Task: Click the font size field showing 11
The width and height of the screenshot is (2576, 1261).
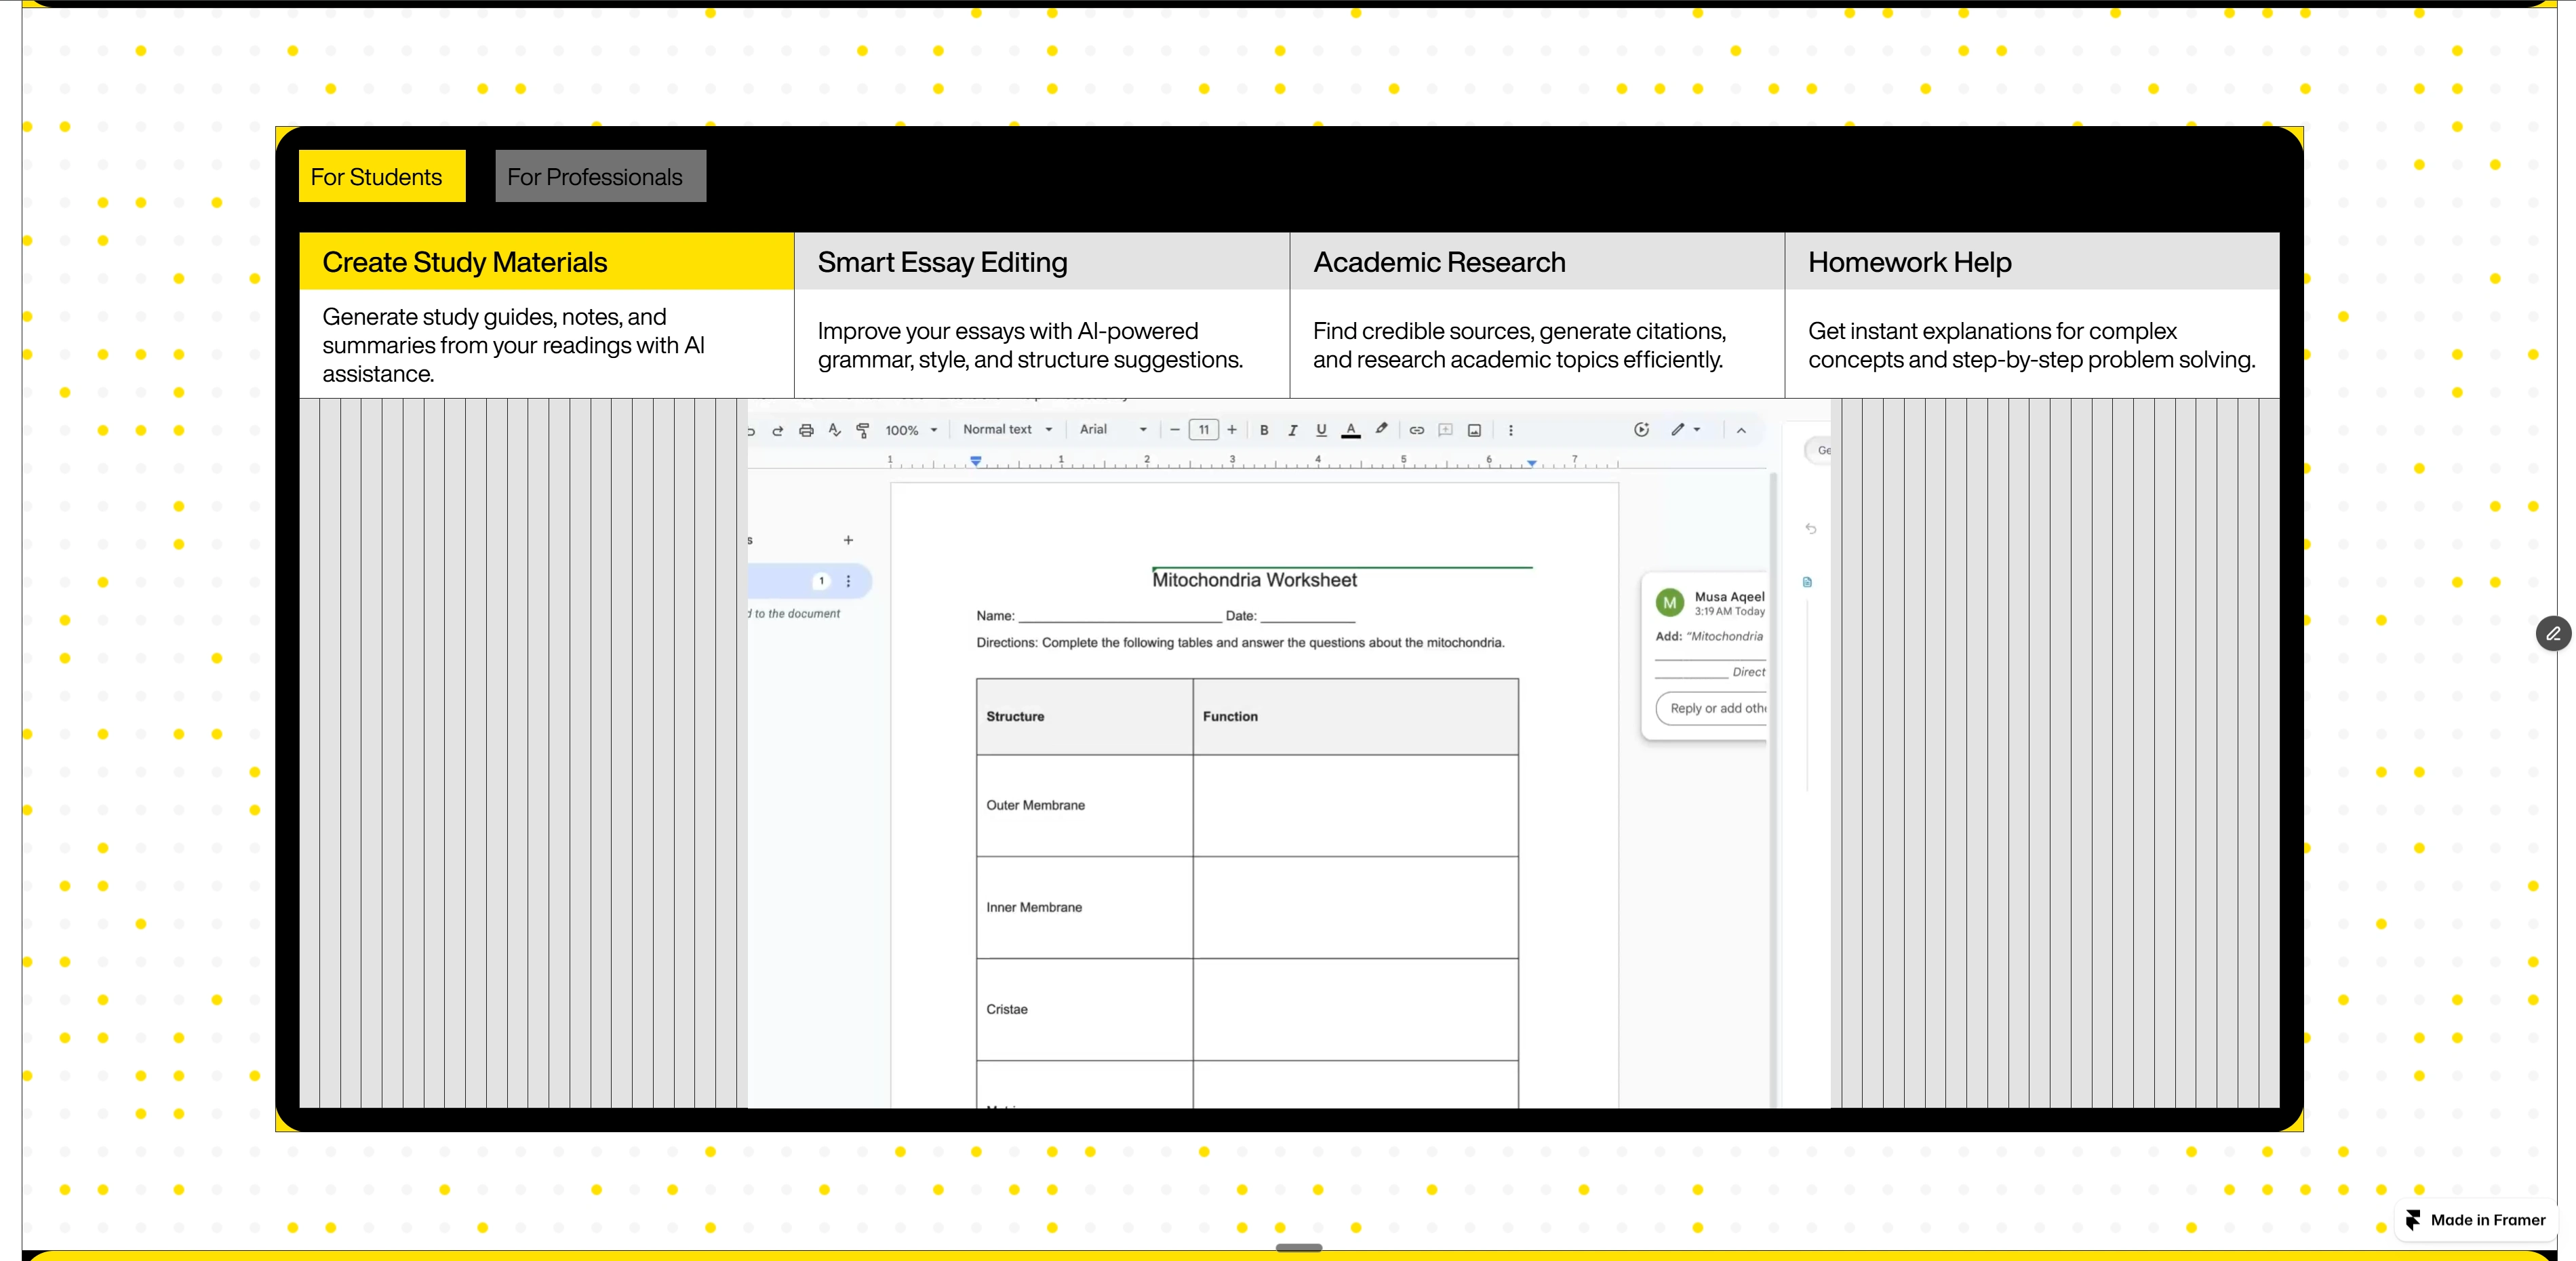Action: point(1203,430)
